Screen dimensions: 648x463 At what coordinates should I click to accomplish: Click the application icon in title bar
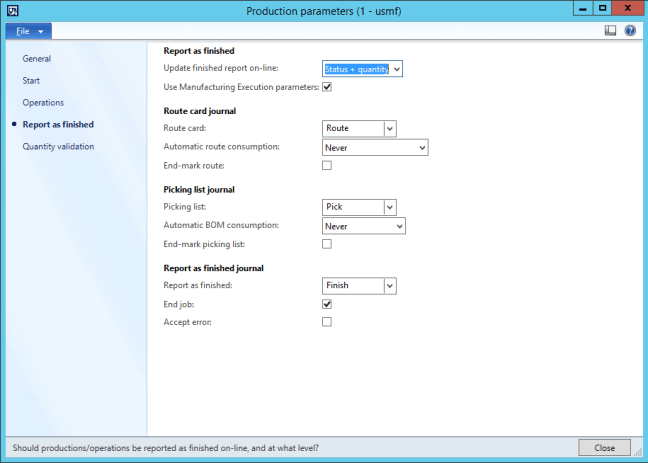13,10
